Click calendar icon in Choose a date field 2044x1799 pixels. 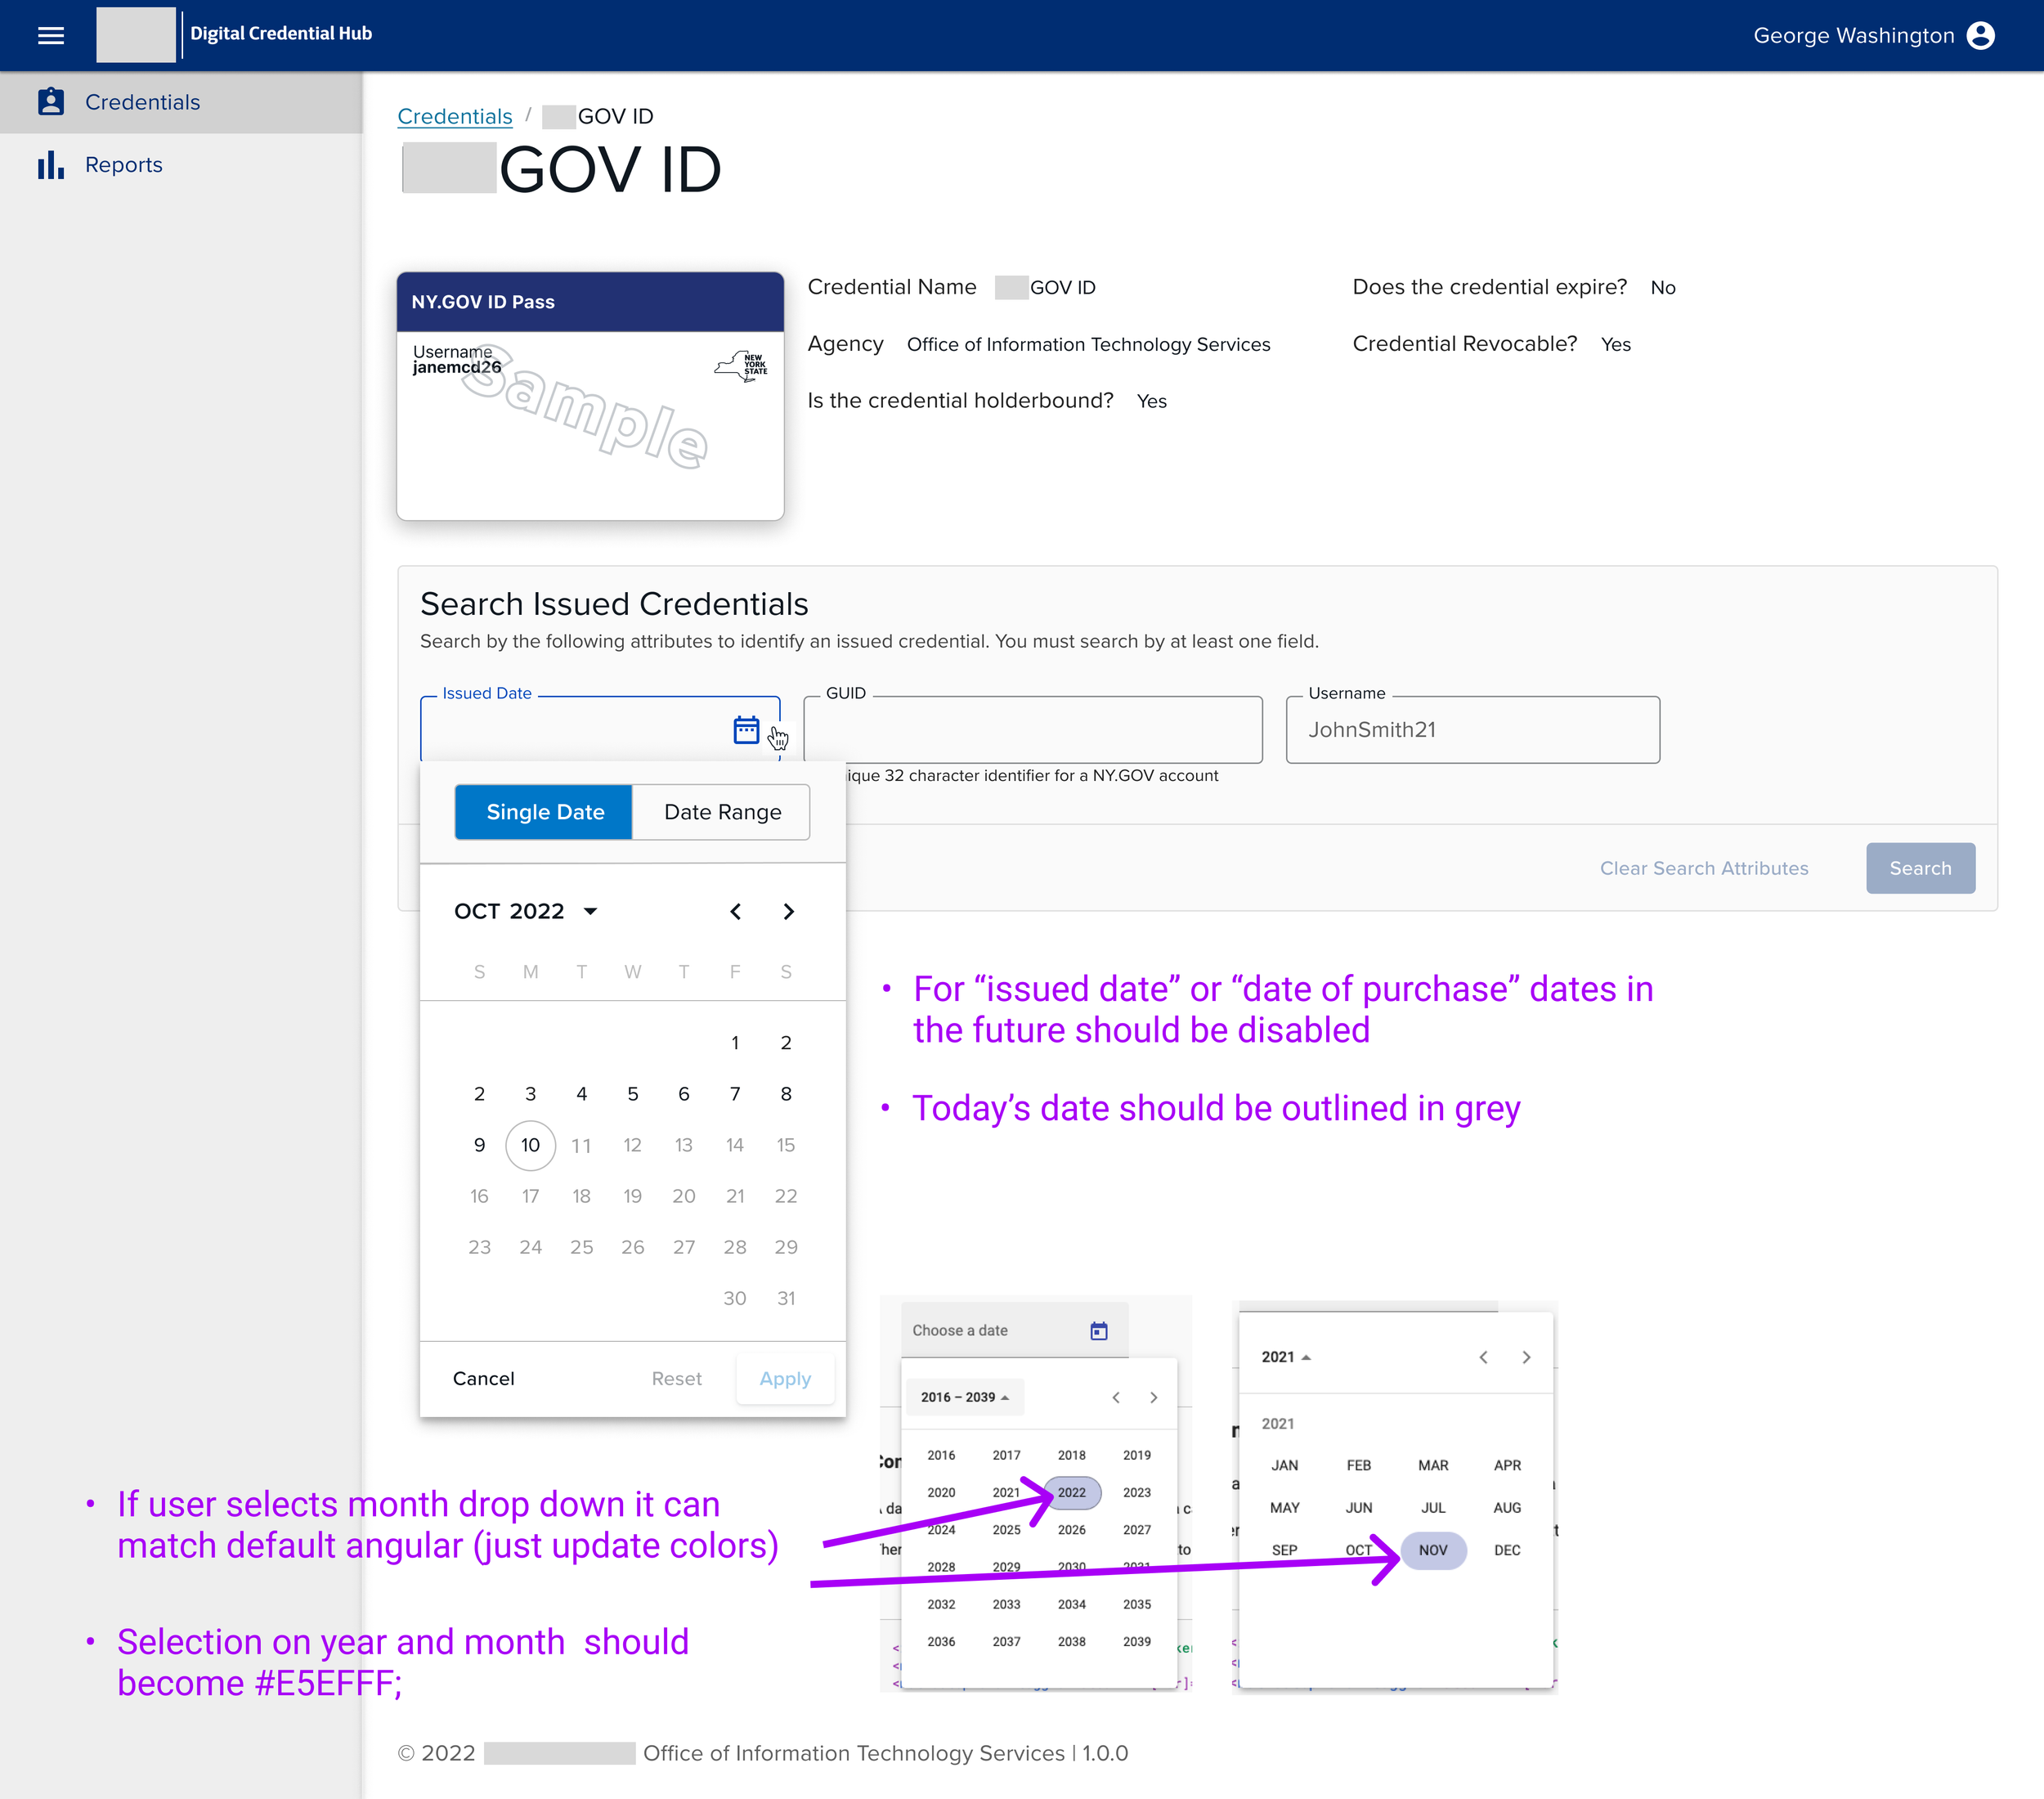coord(1098,1331)
